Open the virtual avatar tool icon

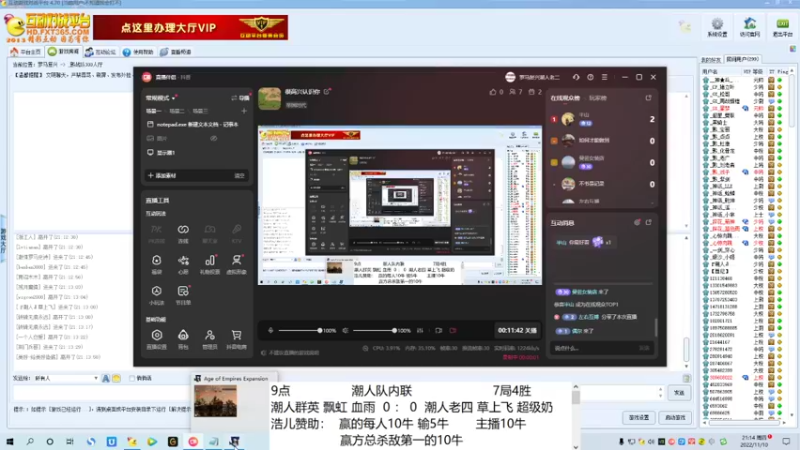[236, 260]
